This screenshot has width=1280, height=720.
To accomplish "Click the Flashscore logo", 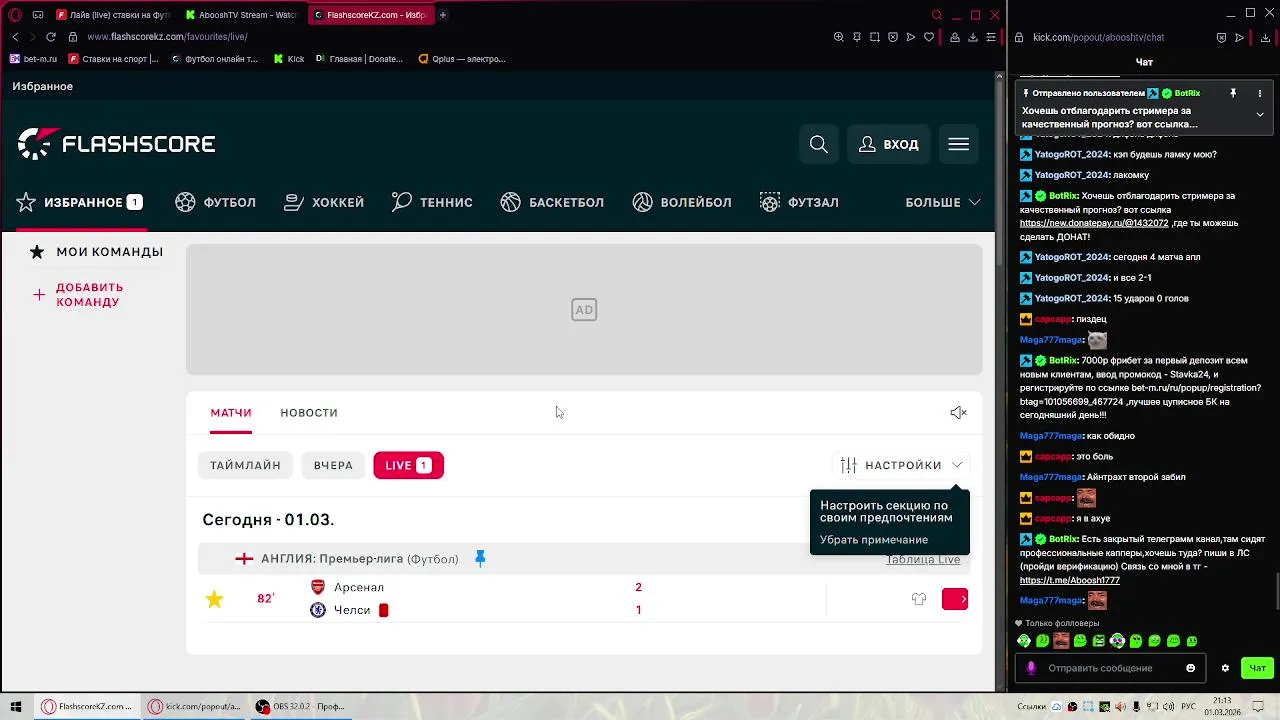I will pos(117,144).
